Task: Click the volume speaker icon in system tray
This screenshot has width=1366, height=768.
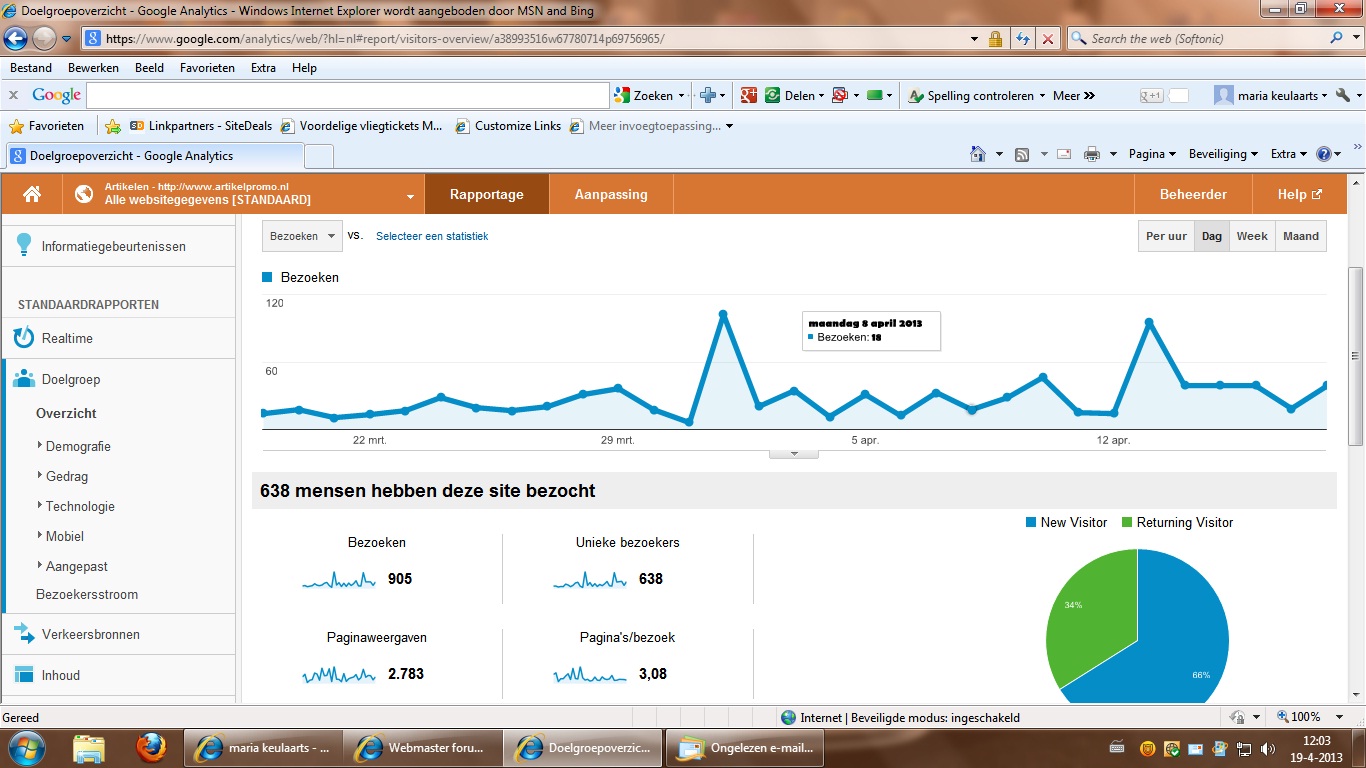Action: pyautogui.click(x=1268, y=748)
